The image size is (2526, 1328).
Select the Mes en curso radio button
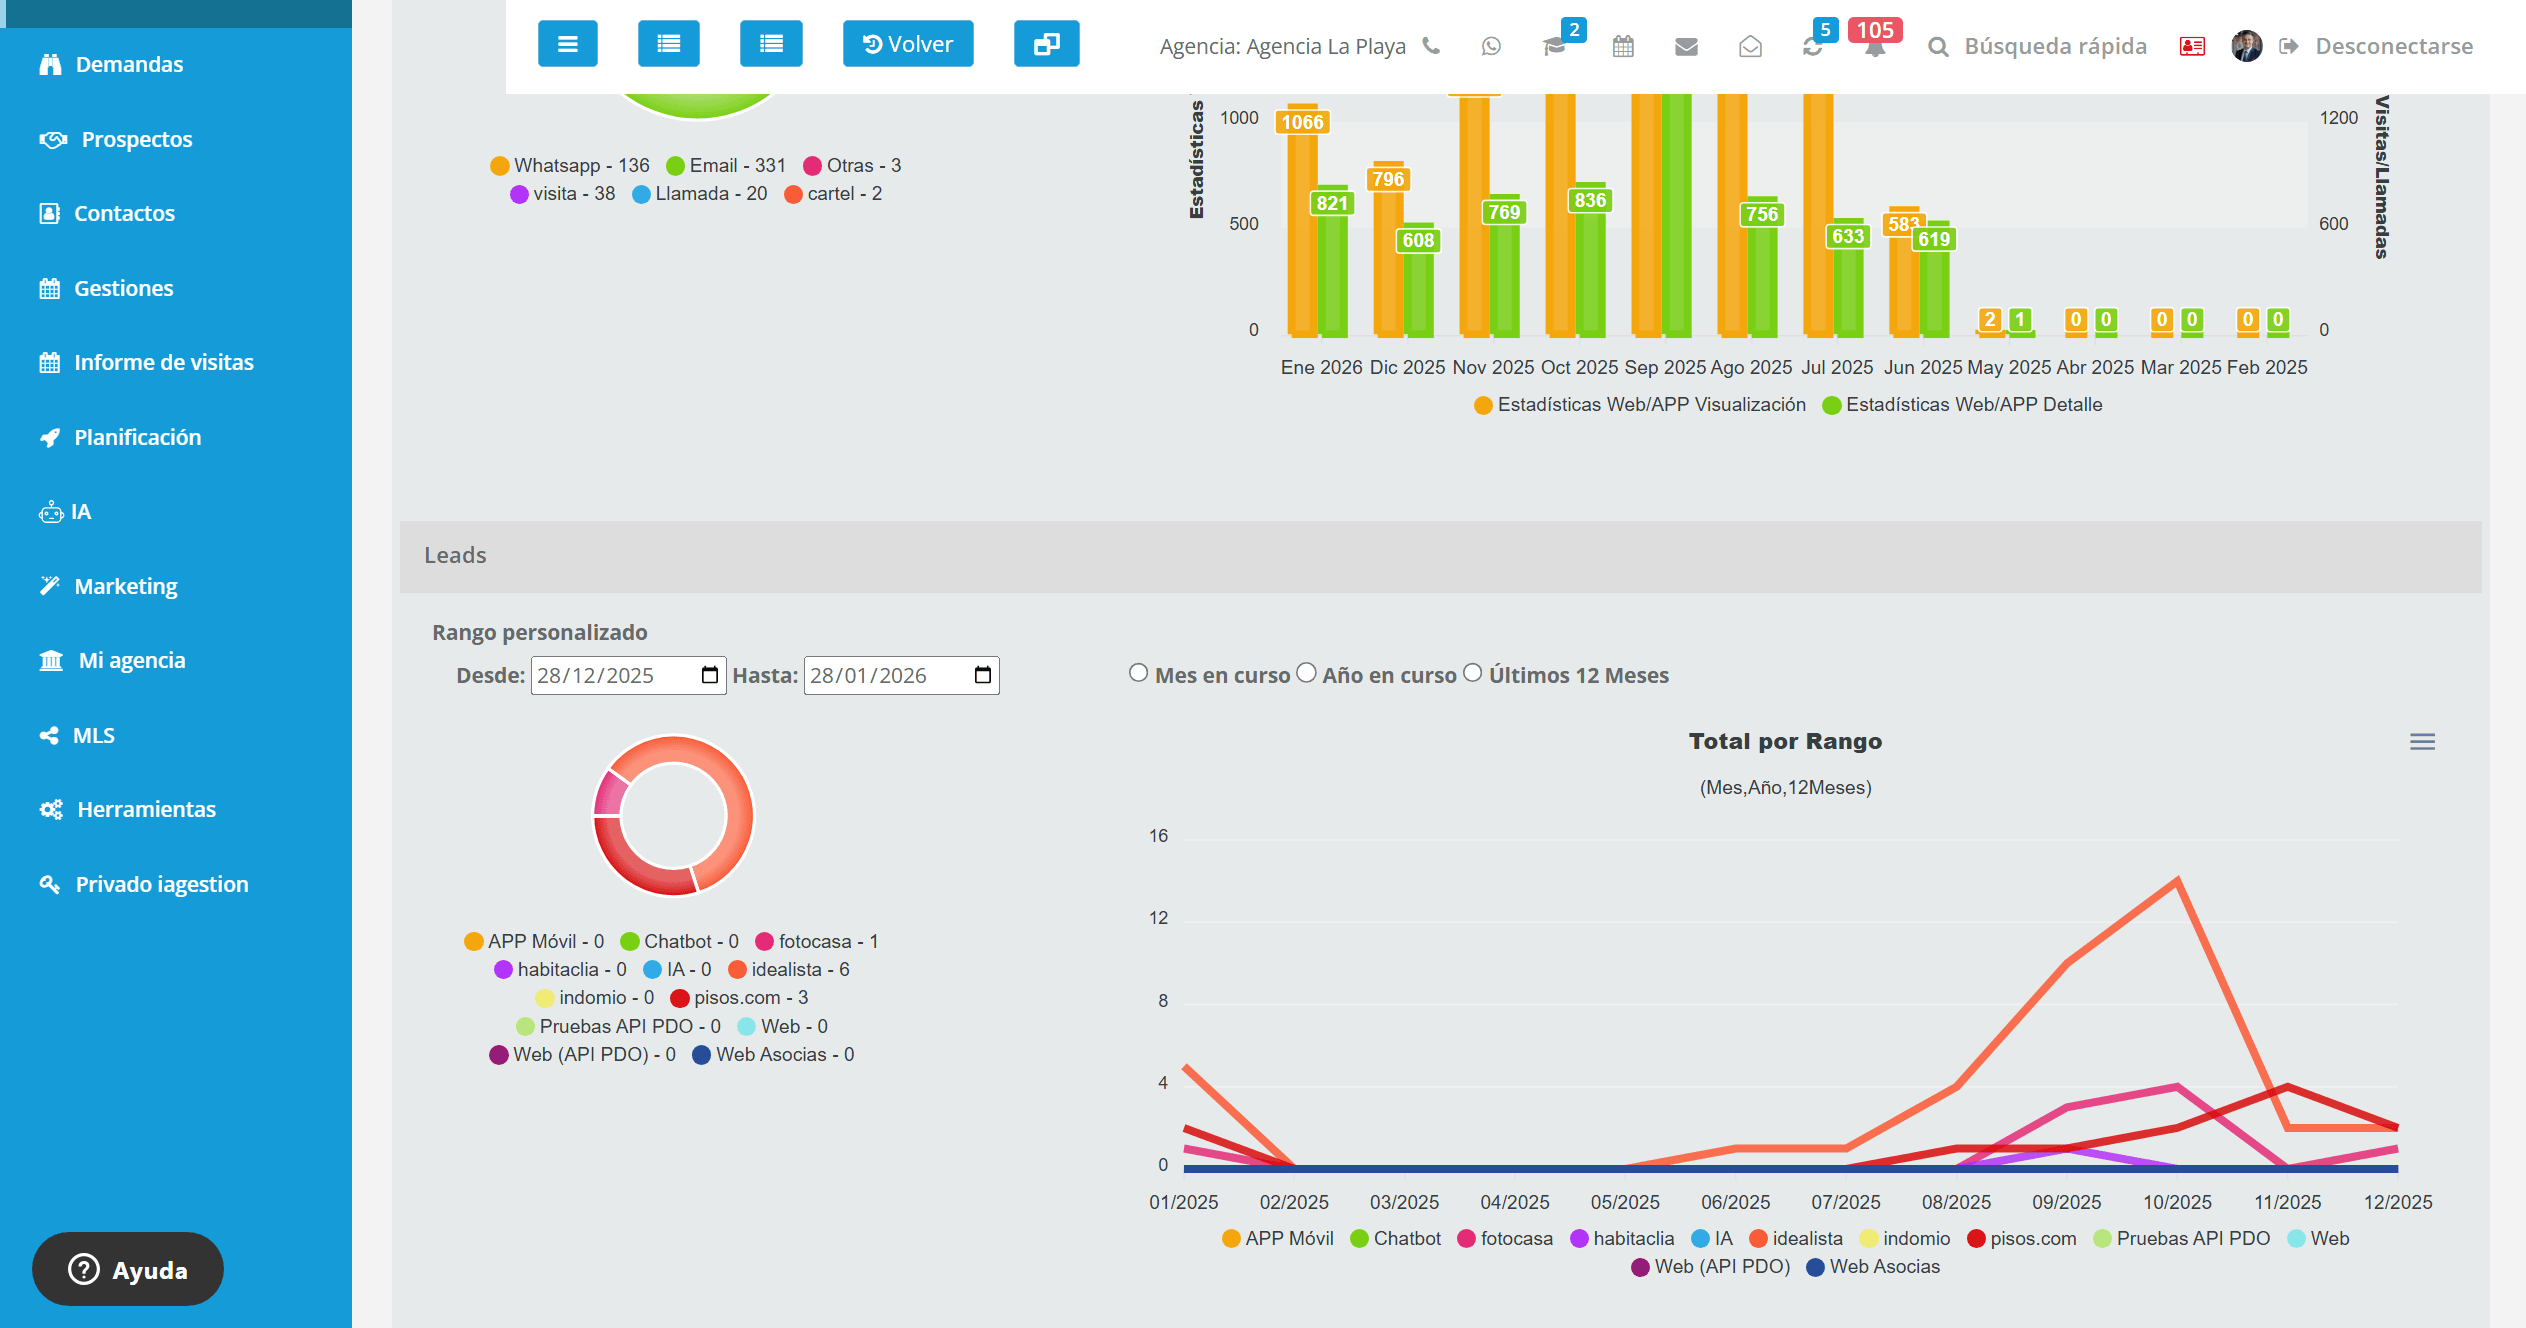(x=1138, y=673)
